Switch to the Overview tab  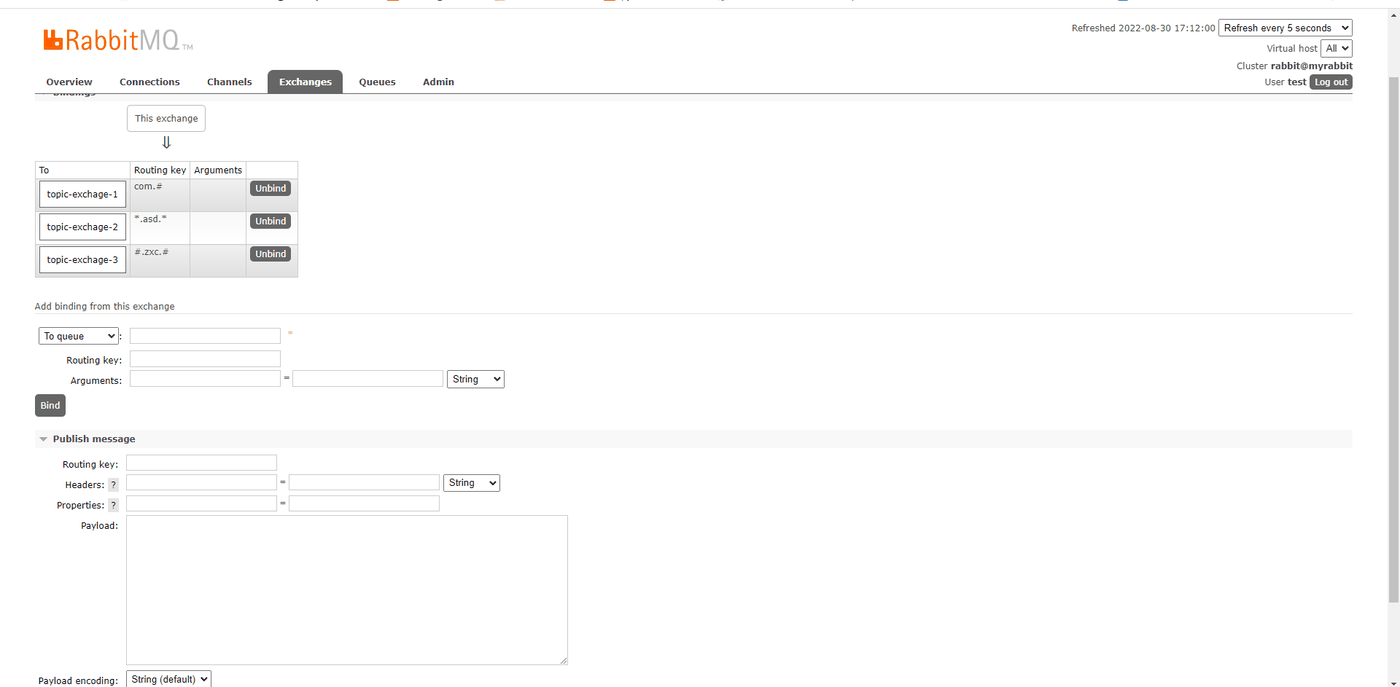pos(69,82)
